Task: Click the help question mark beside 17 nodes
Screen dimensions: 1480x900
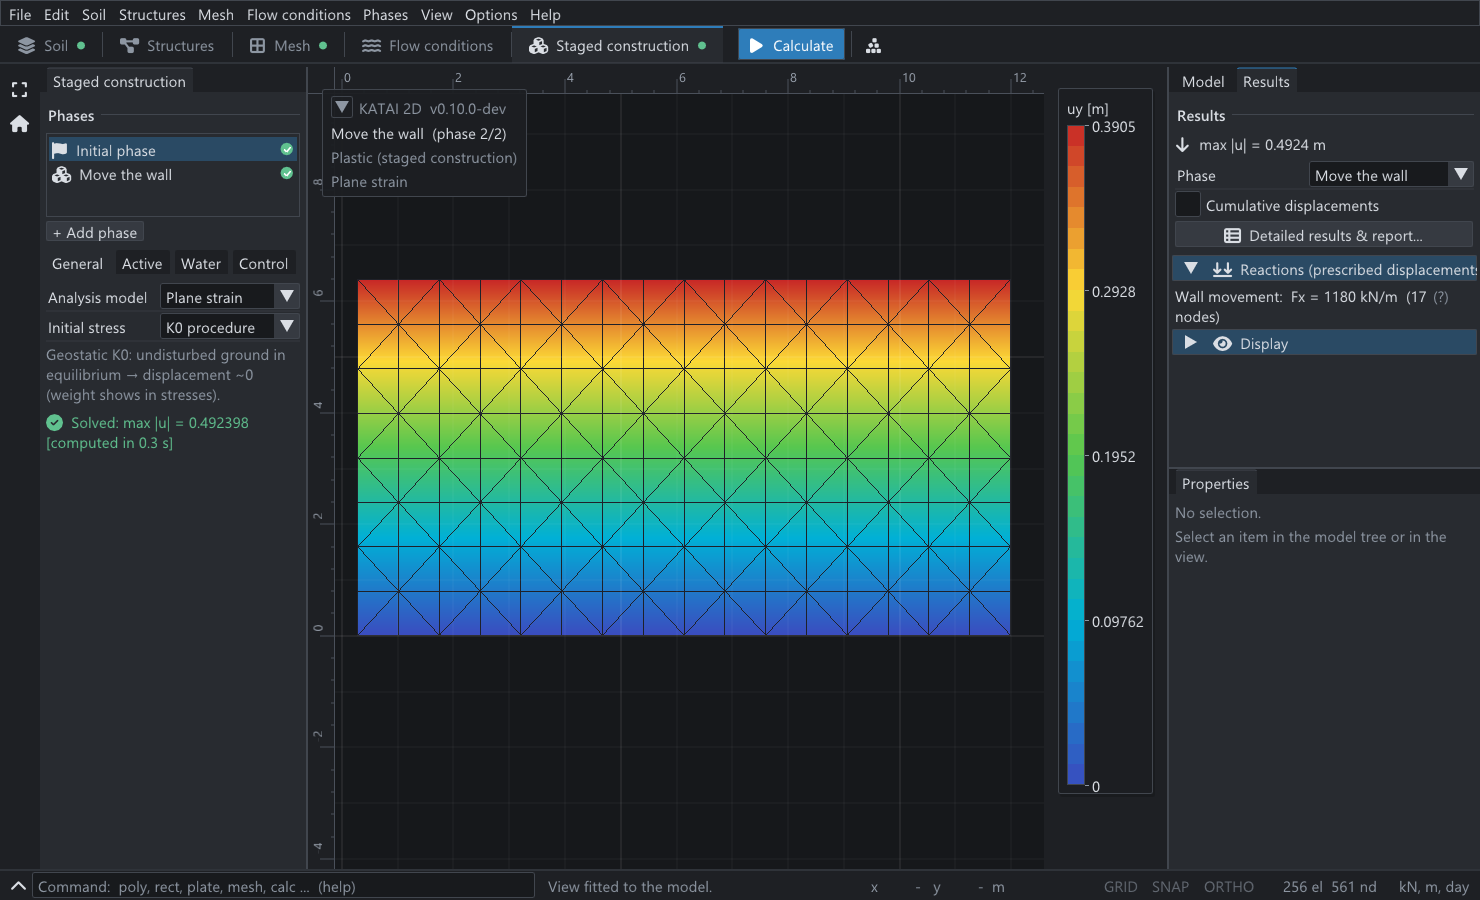Action: tap(1440, 297)
